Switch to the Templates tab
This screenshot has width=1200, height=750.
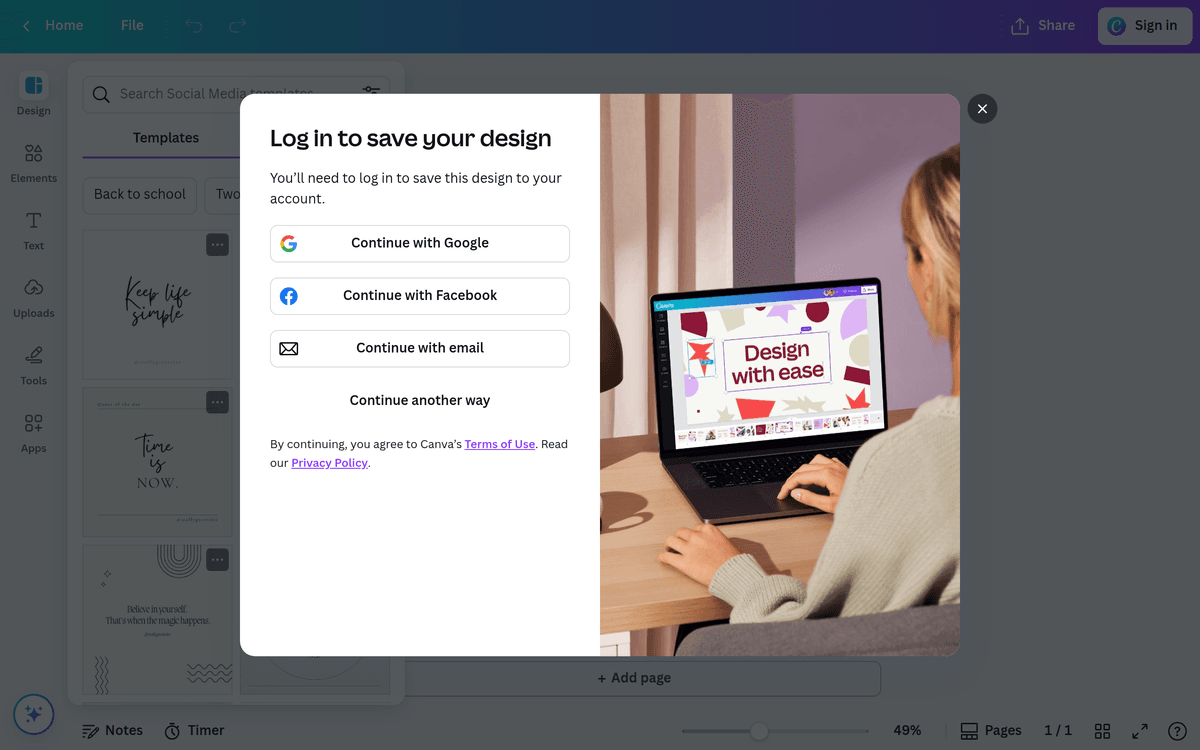(166, 138)
